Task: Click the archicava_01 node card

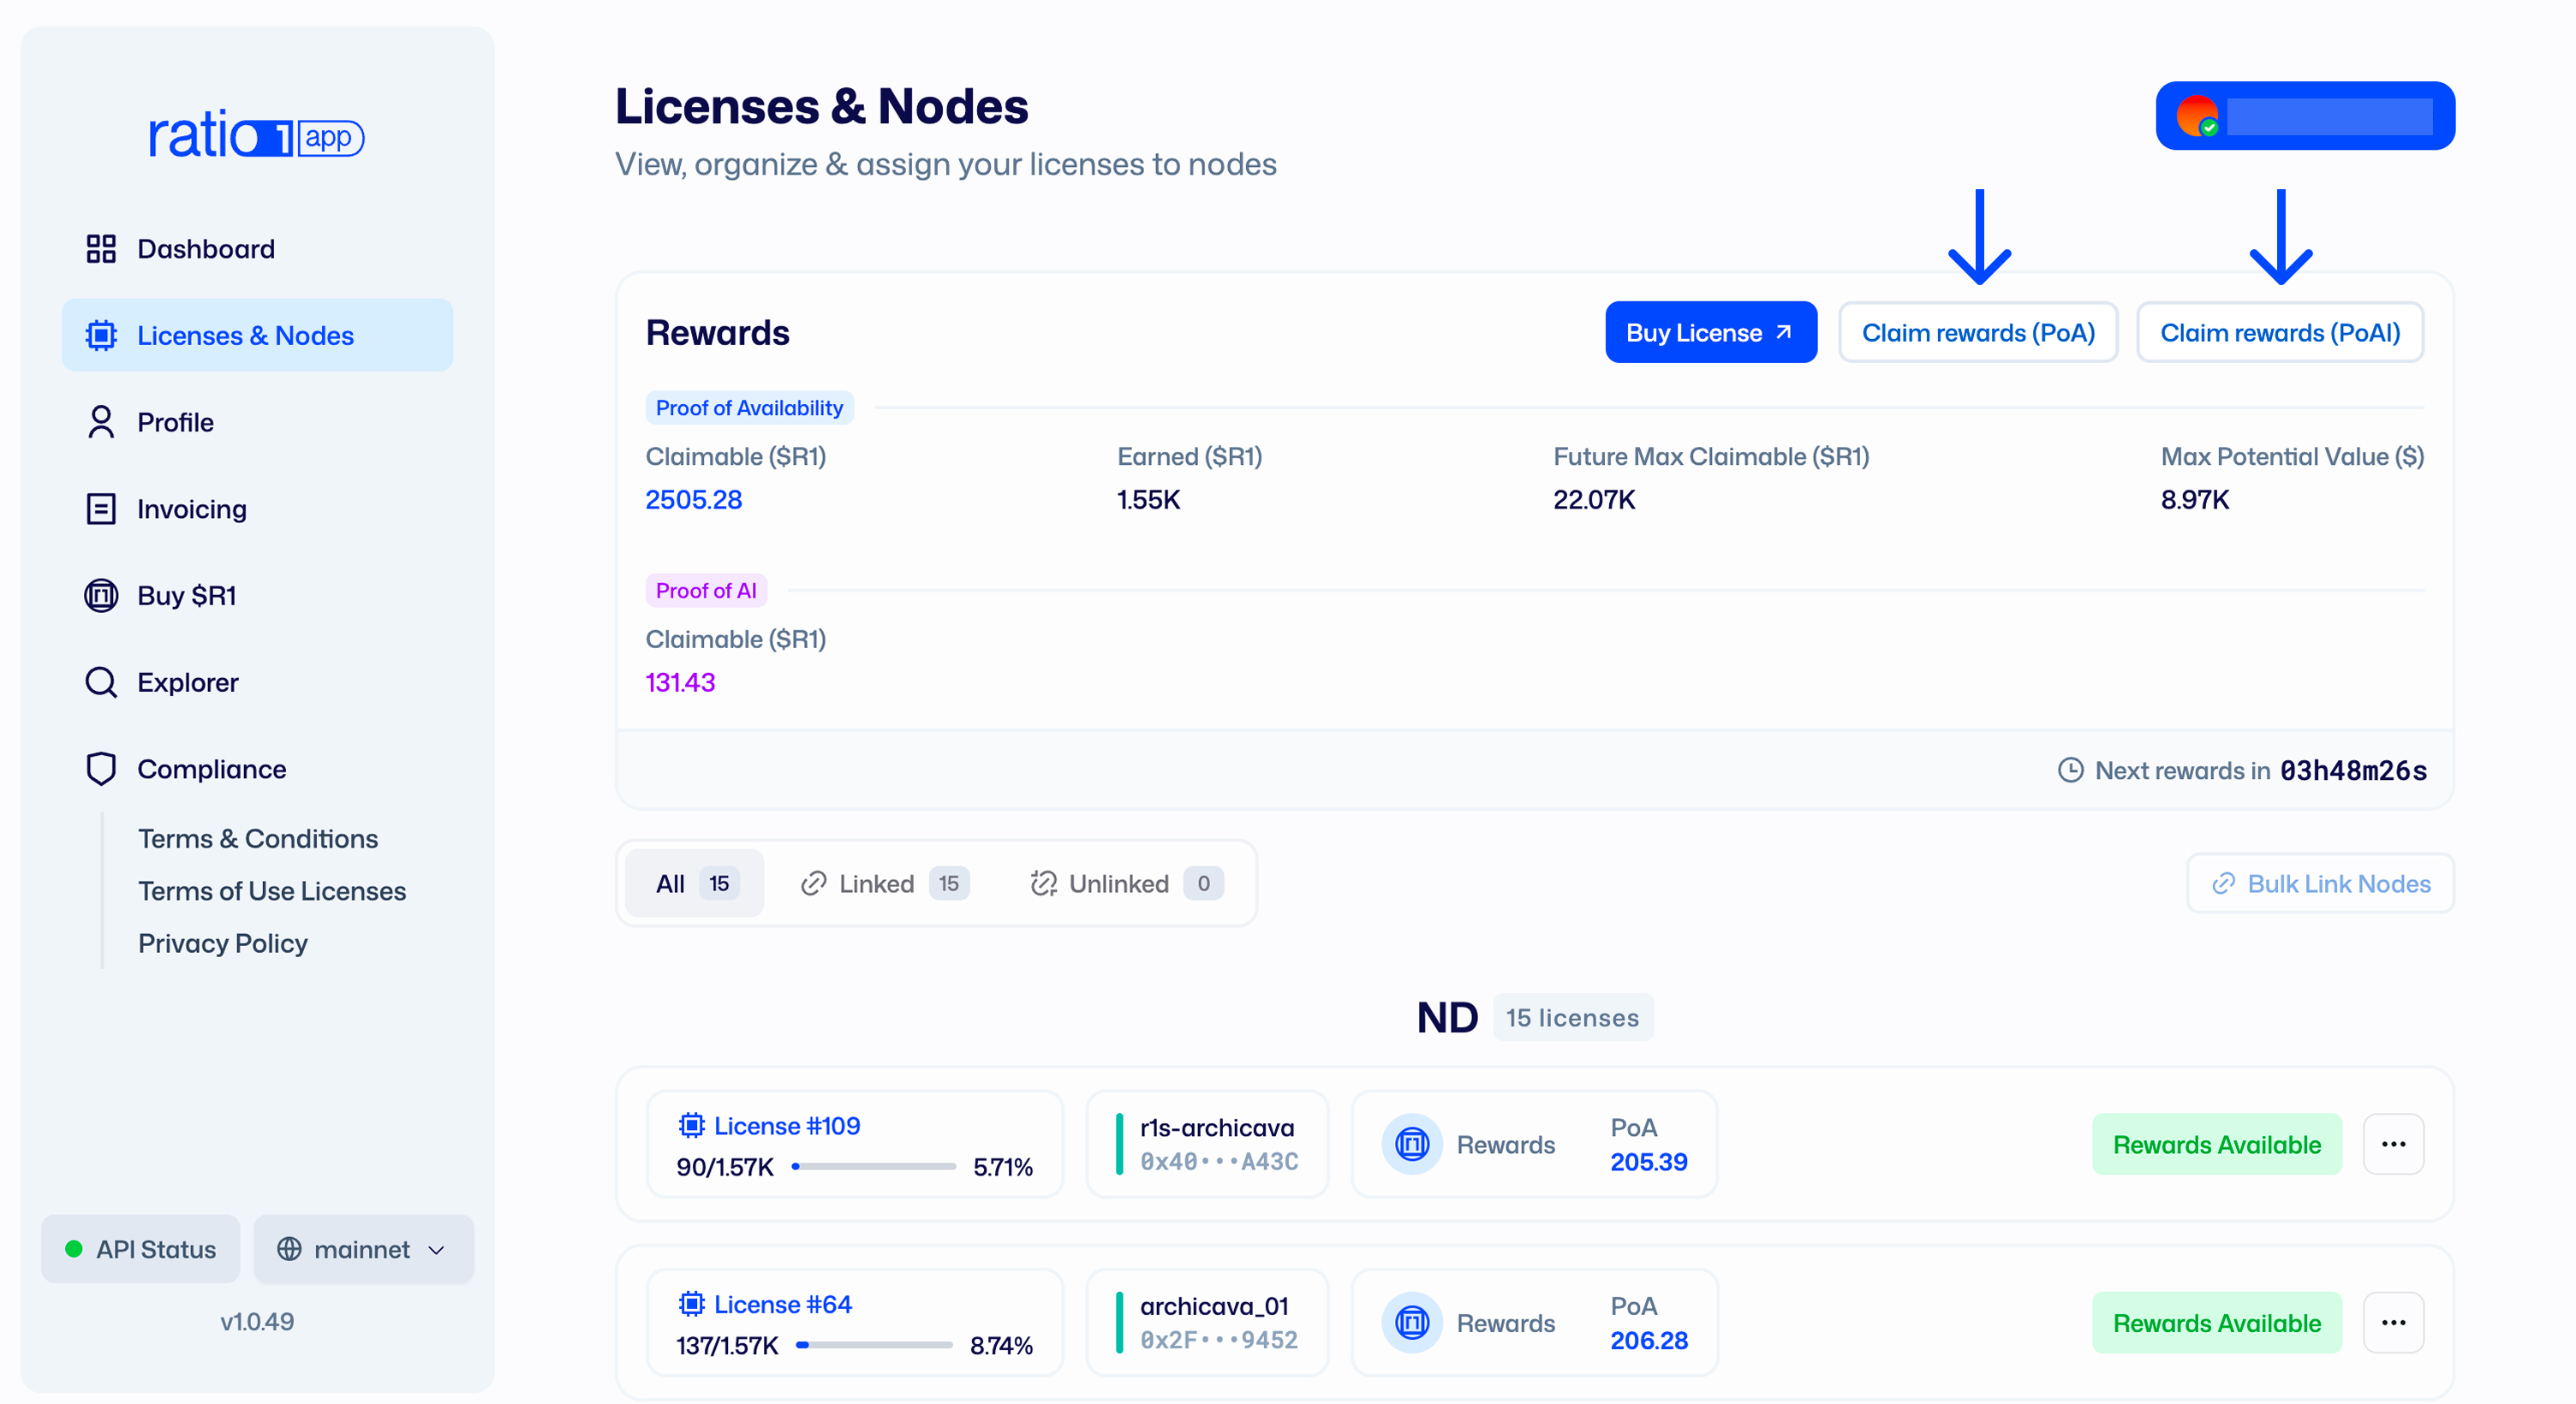Action: pos(1207,1323)
